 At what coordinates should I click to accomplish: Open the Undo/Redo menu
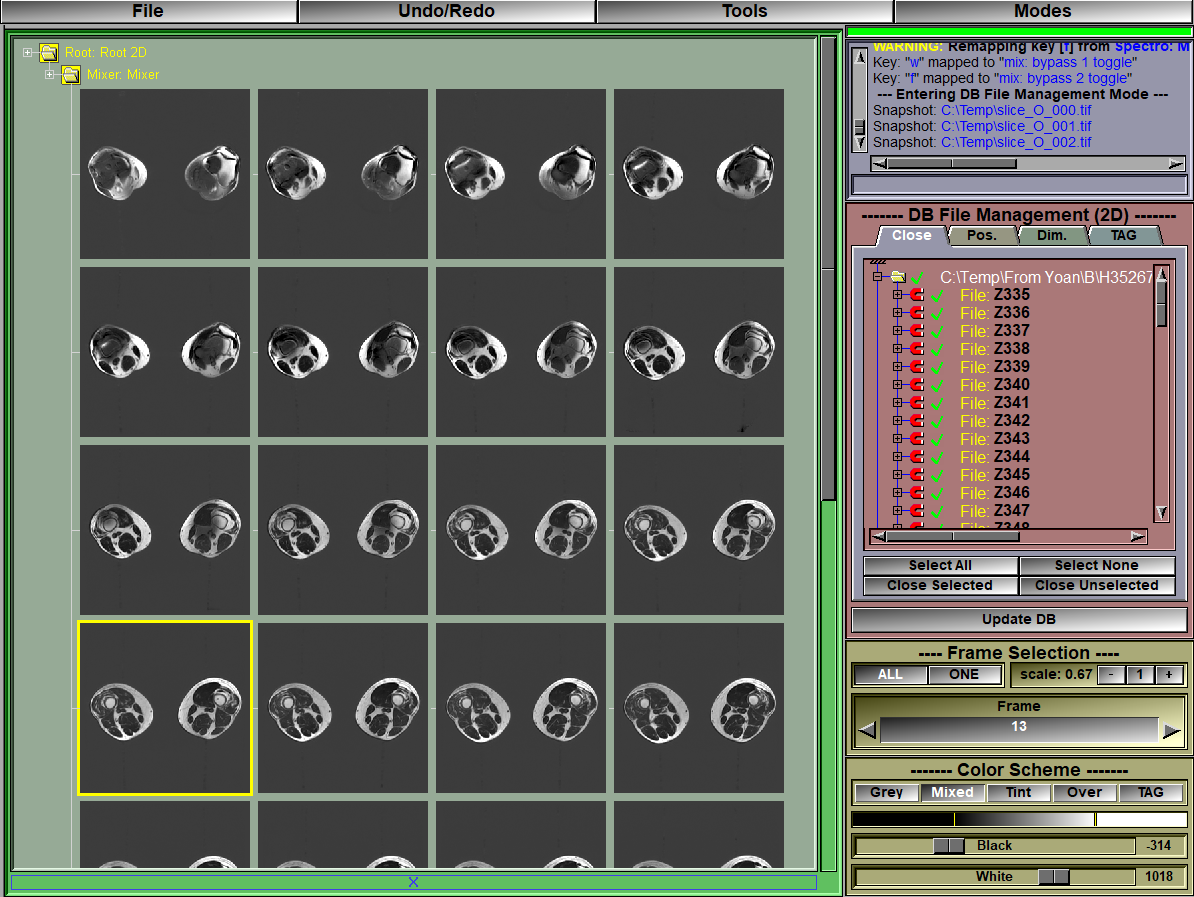(446, 11)
